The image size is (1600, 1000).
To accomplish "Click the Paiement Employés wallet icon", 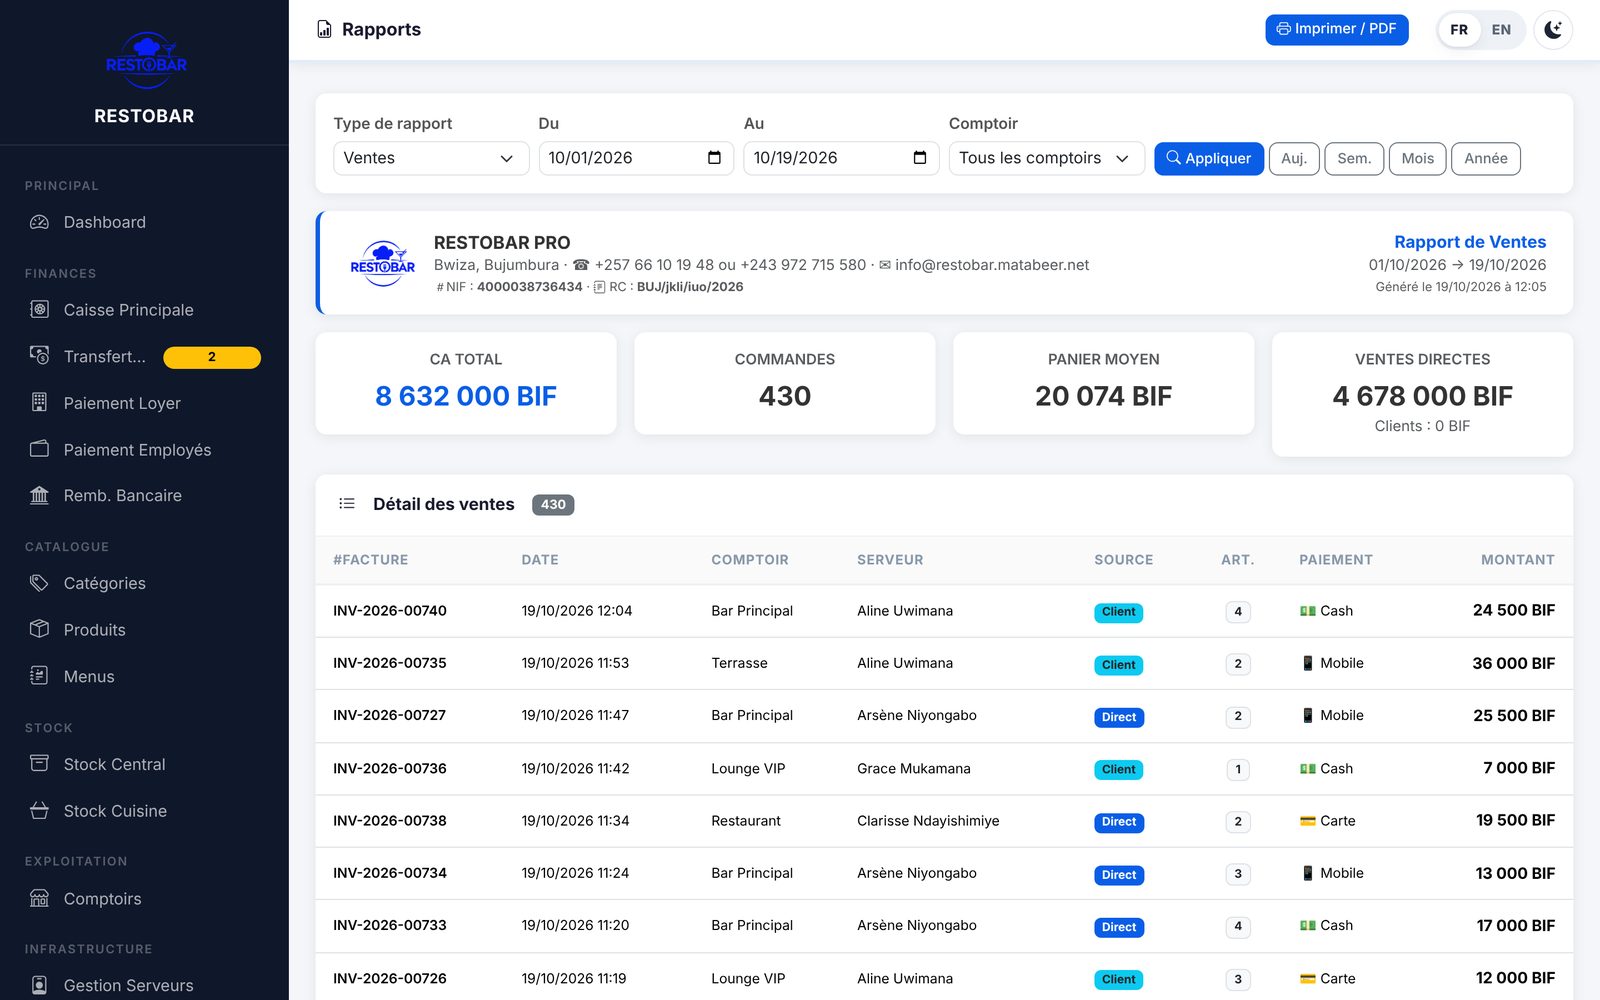I will (39, 449).
